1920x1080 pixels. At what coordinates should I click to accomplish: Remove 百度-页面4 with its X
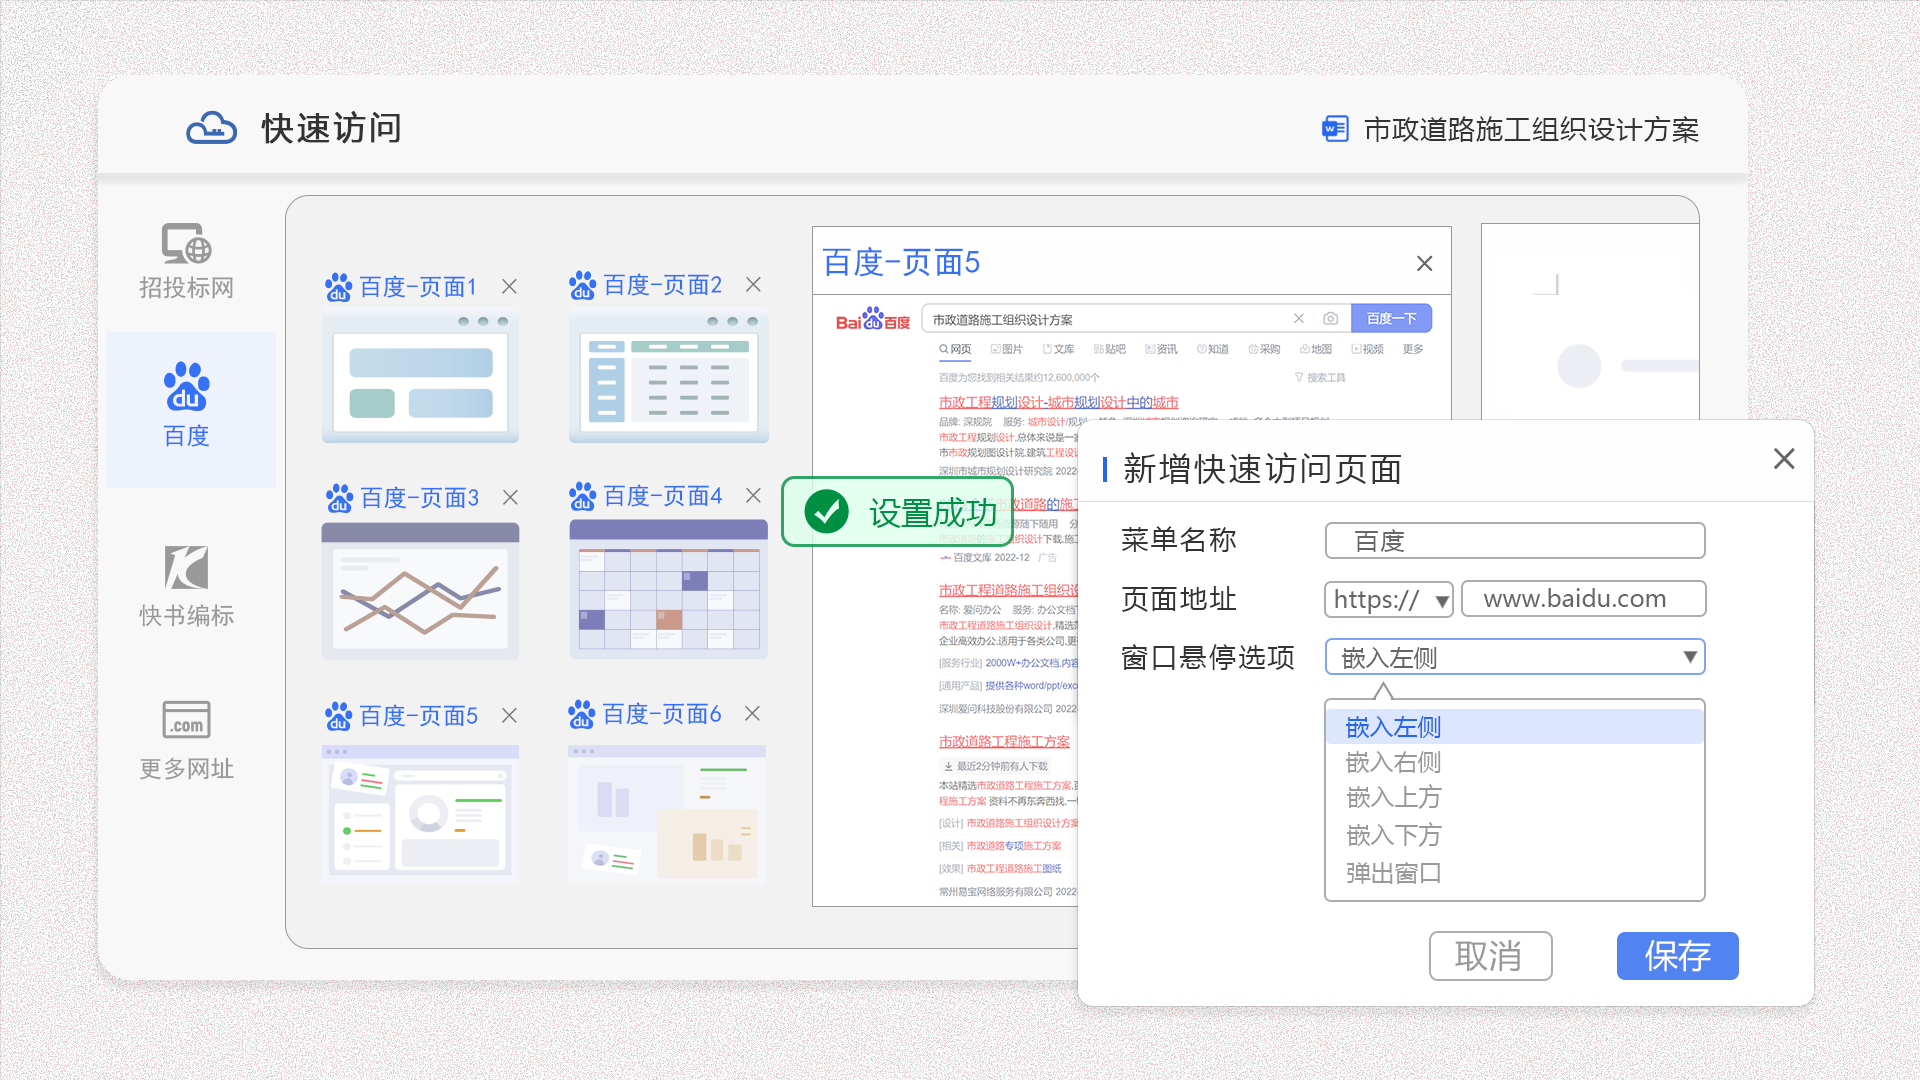753,496
